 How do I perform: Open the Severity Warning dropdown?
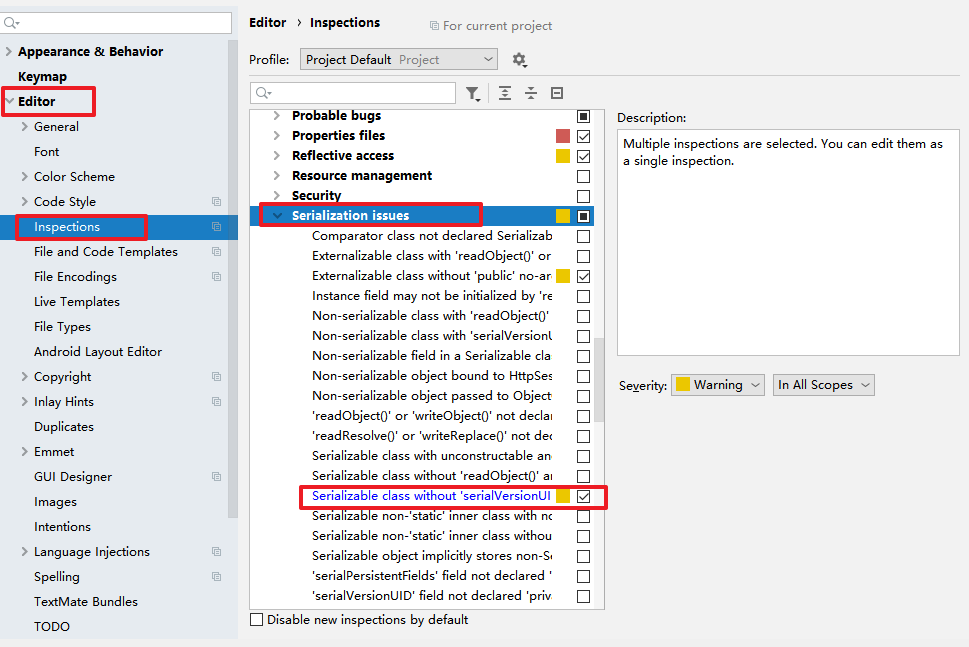coord(717,385)
